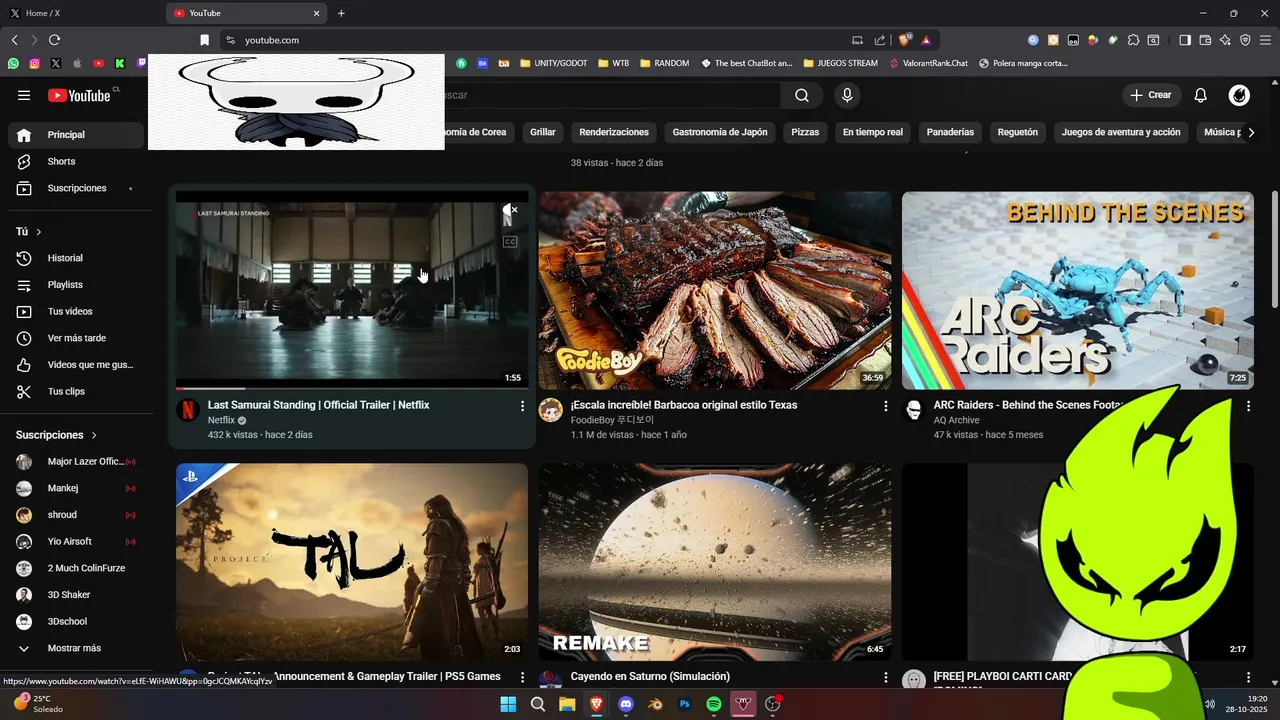Open Ver más tarde list
This screenshot has height=720, width=1280.
[x=76, y=338]
